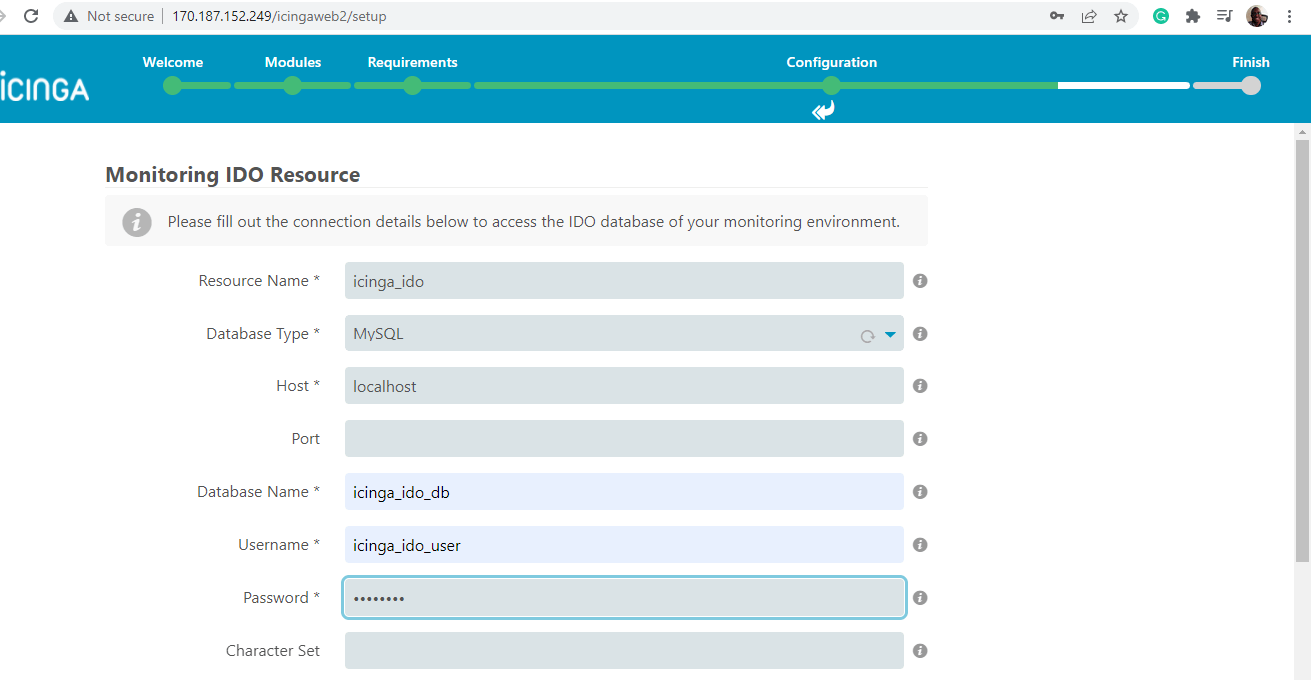Click the Database Name info icon

coord(920,492)
